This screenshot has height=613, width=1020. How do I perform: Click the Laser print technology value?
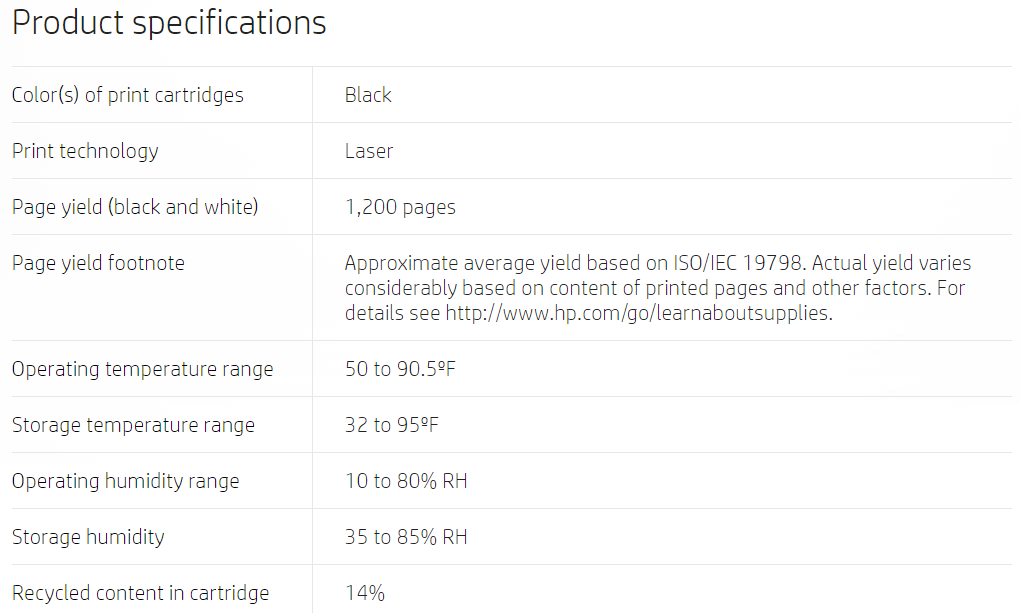[x=369, y=151]
